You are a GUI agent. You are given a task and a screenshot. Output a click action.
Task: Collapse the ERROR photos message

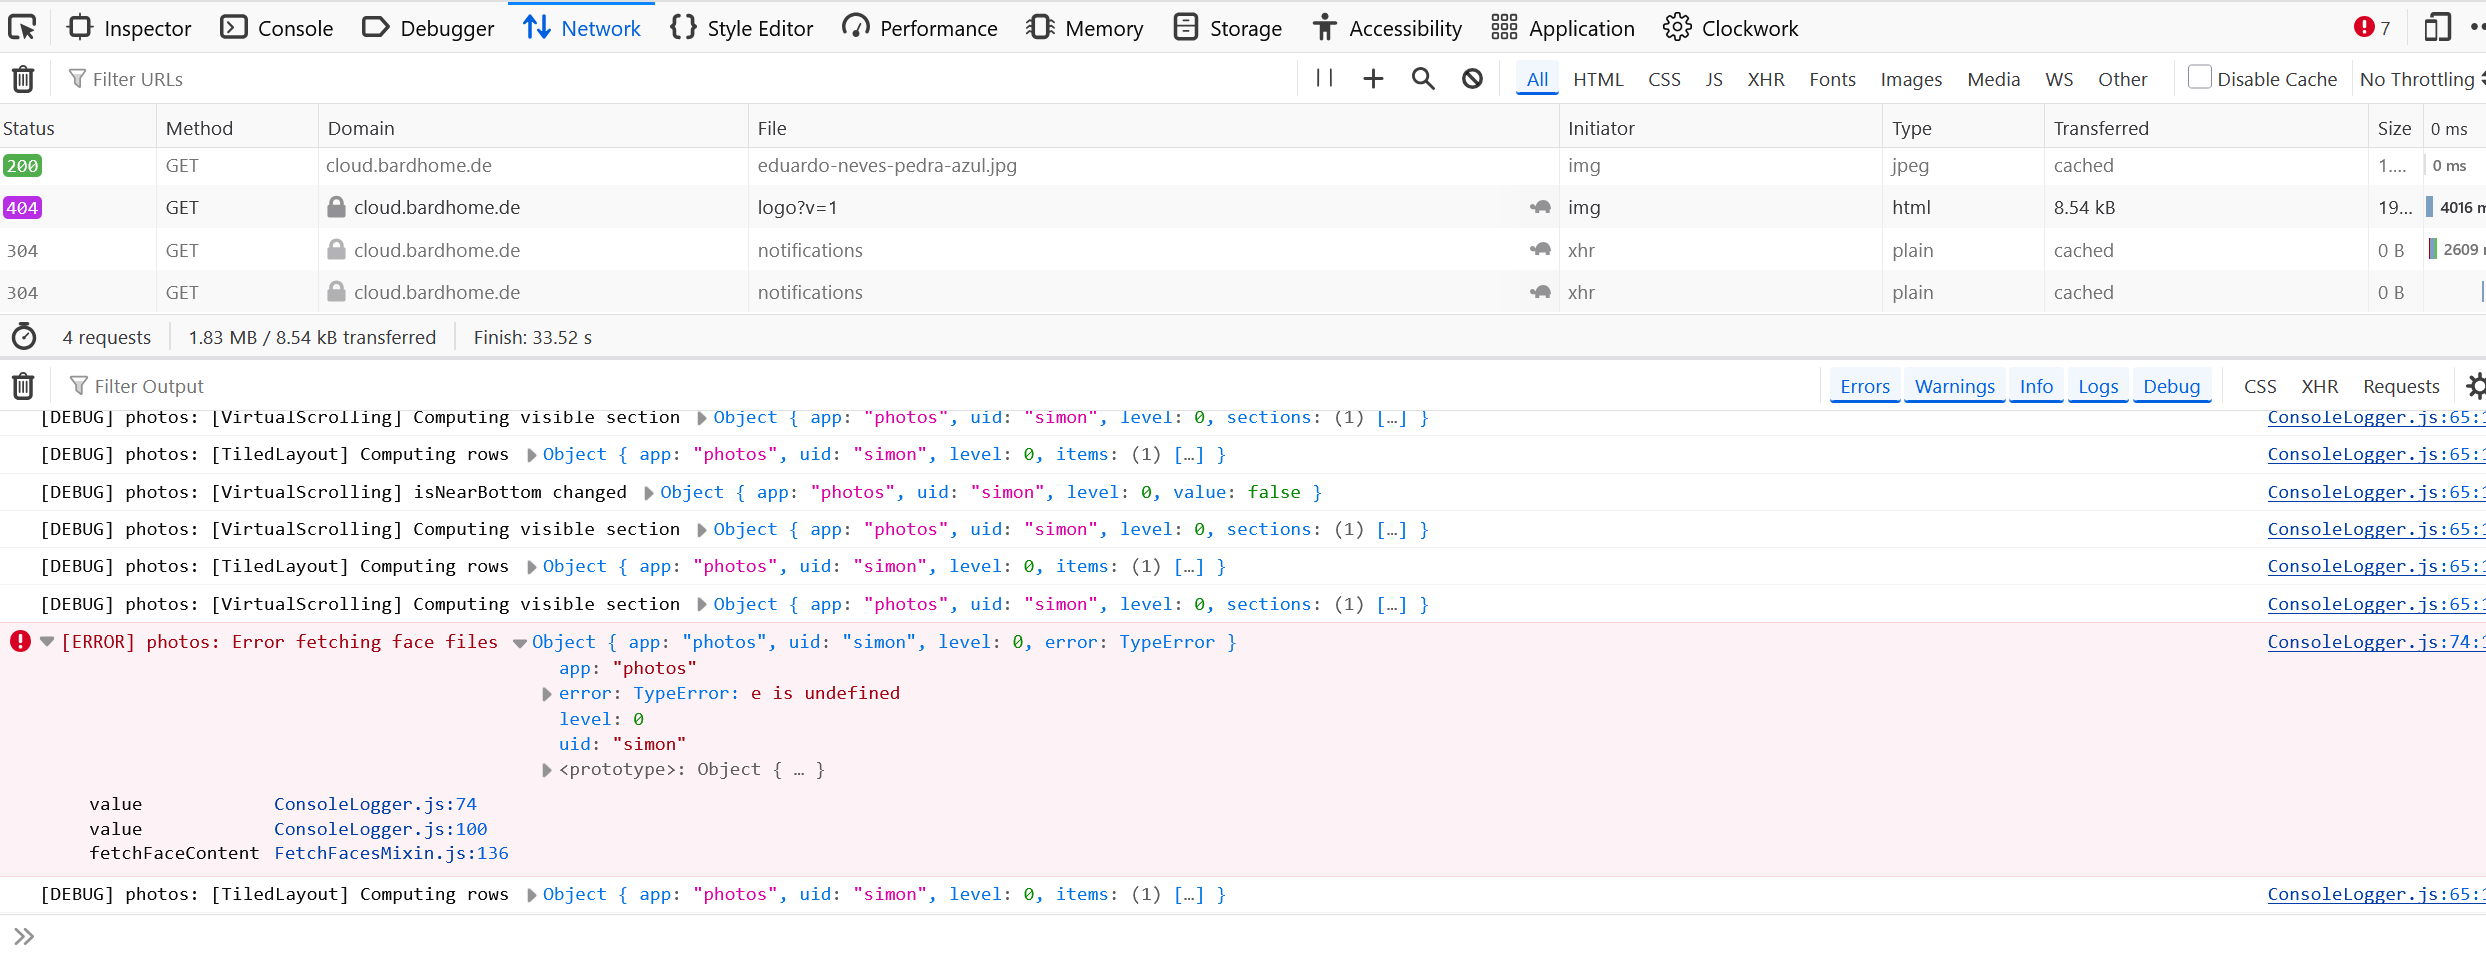coord(47,642)
